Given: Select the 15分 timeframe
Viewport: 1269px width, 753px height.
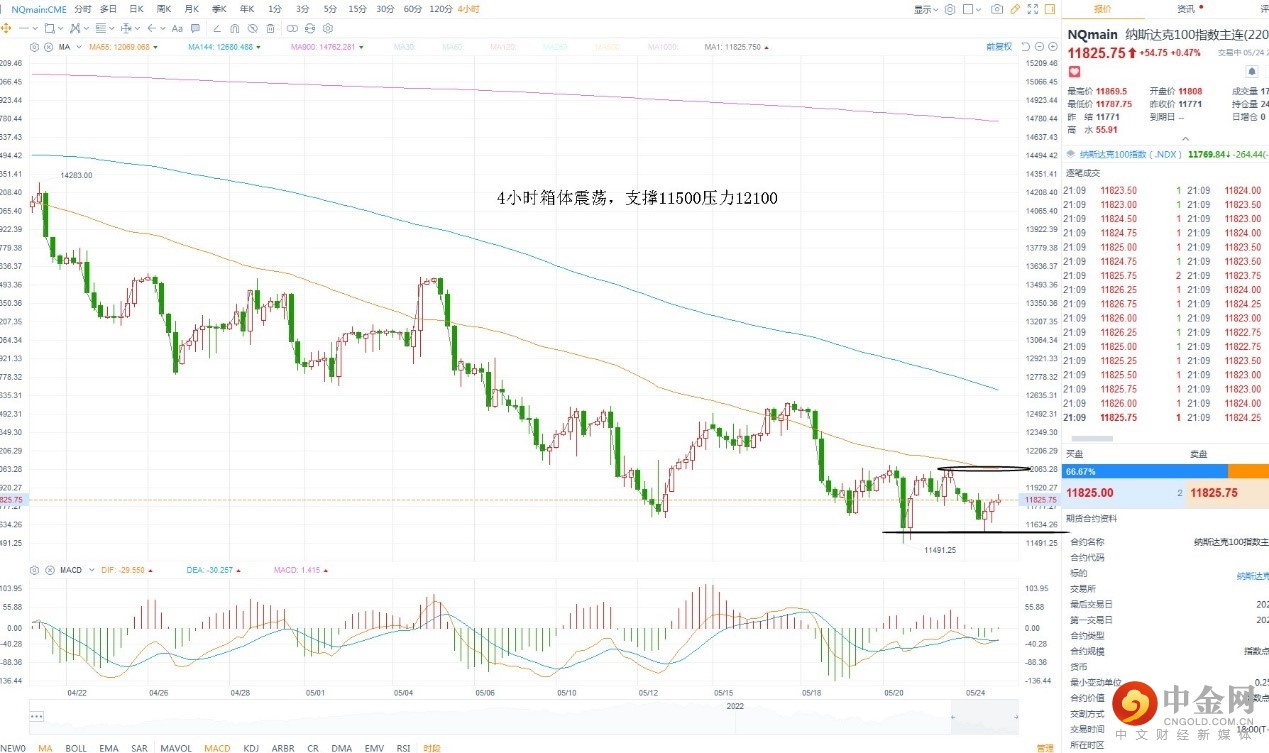Looking at the screenshot, I should click(x=357, y=9).
